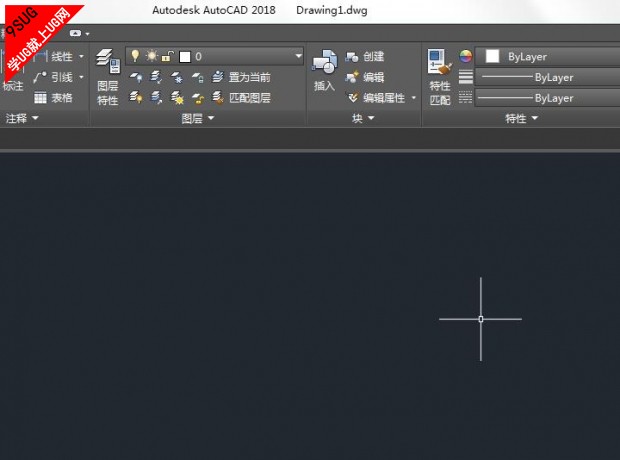620x460 pixels.
Task: Click the white ByLayer color swatch in the properties panel
Action: [x=492, y=56]
